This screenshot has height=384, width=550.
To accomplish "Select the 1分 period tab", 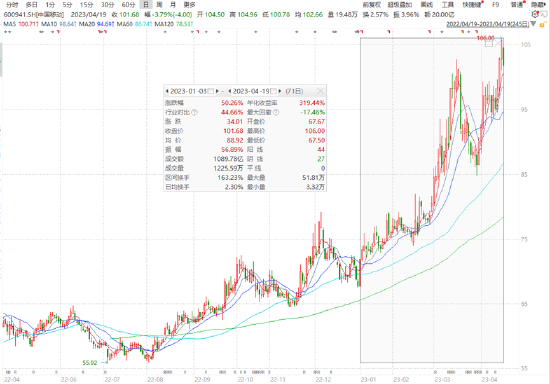I will click(x=50, y=5).
